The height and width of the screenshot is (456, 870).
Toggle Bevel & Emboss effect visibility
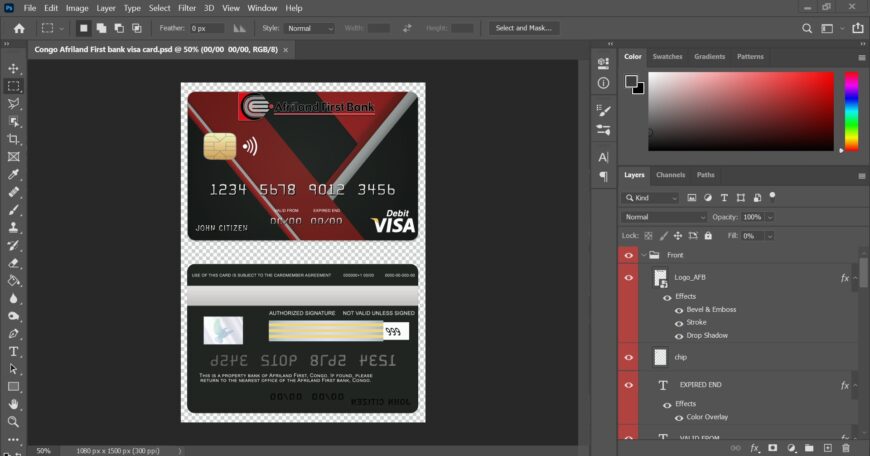[x=679, y=310]
